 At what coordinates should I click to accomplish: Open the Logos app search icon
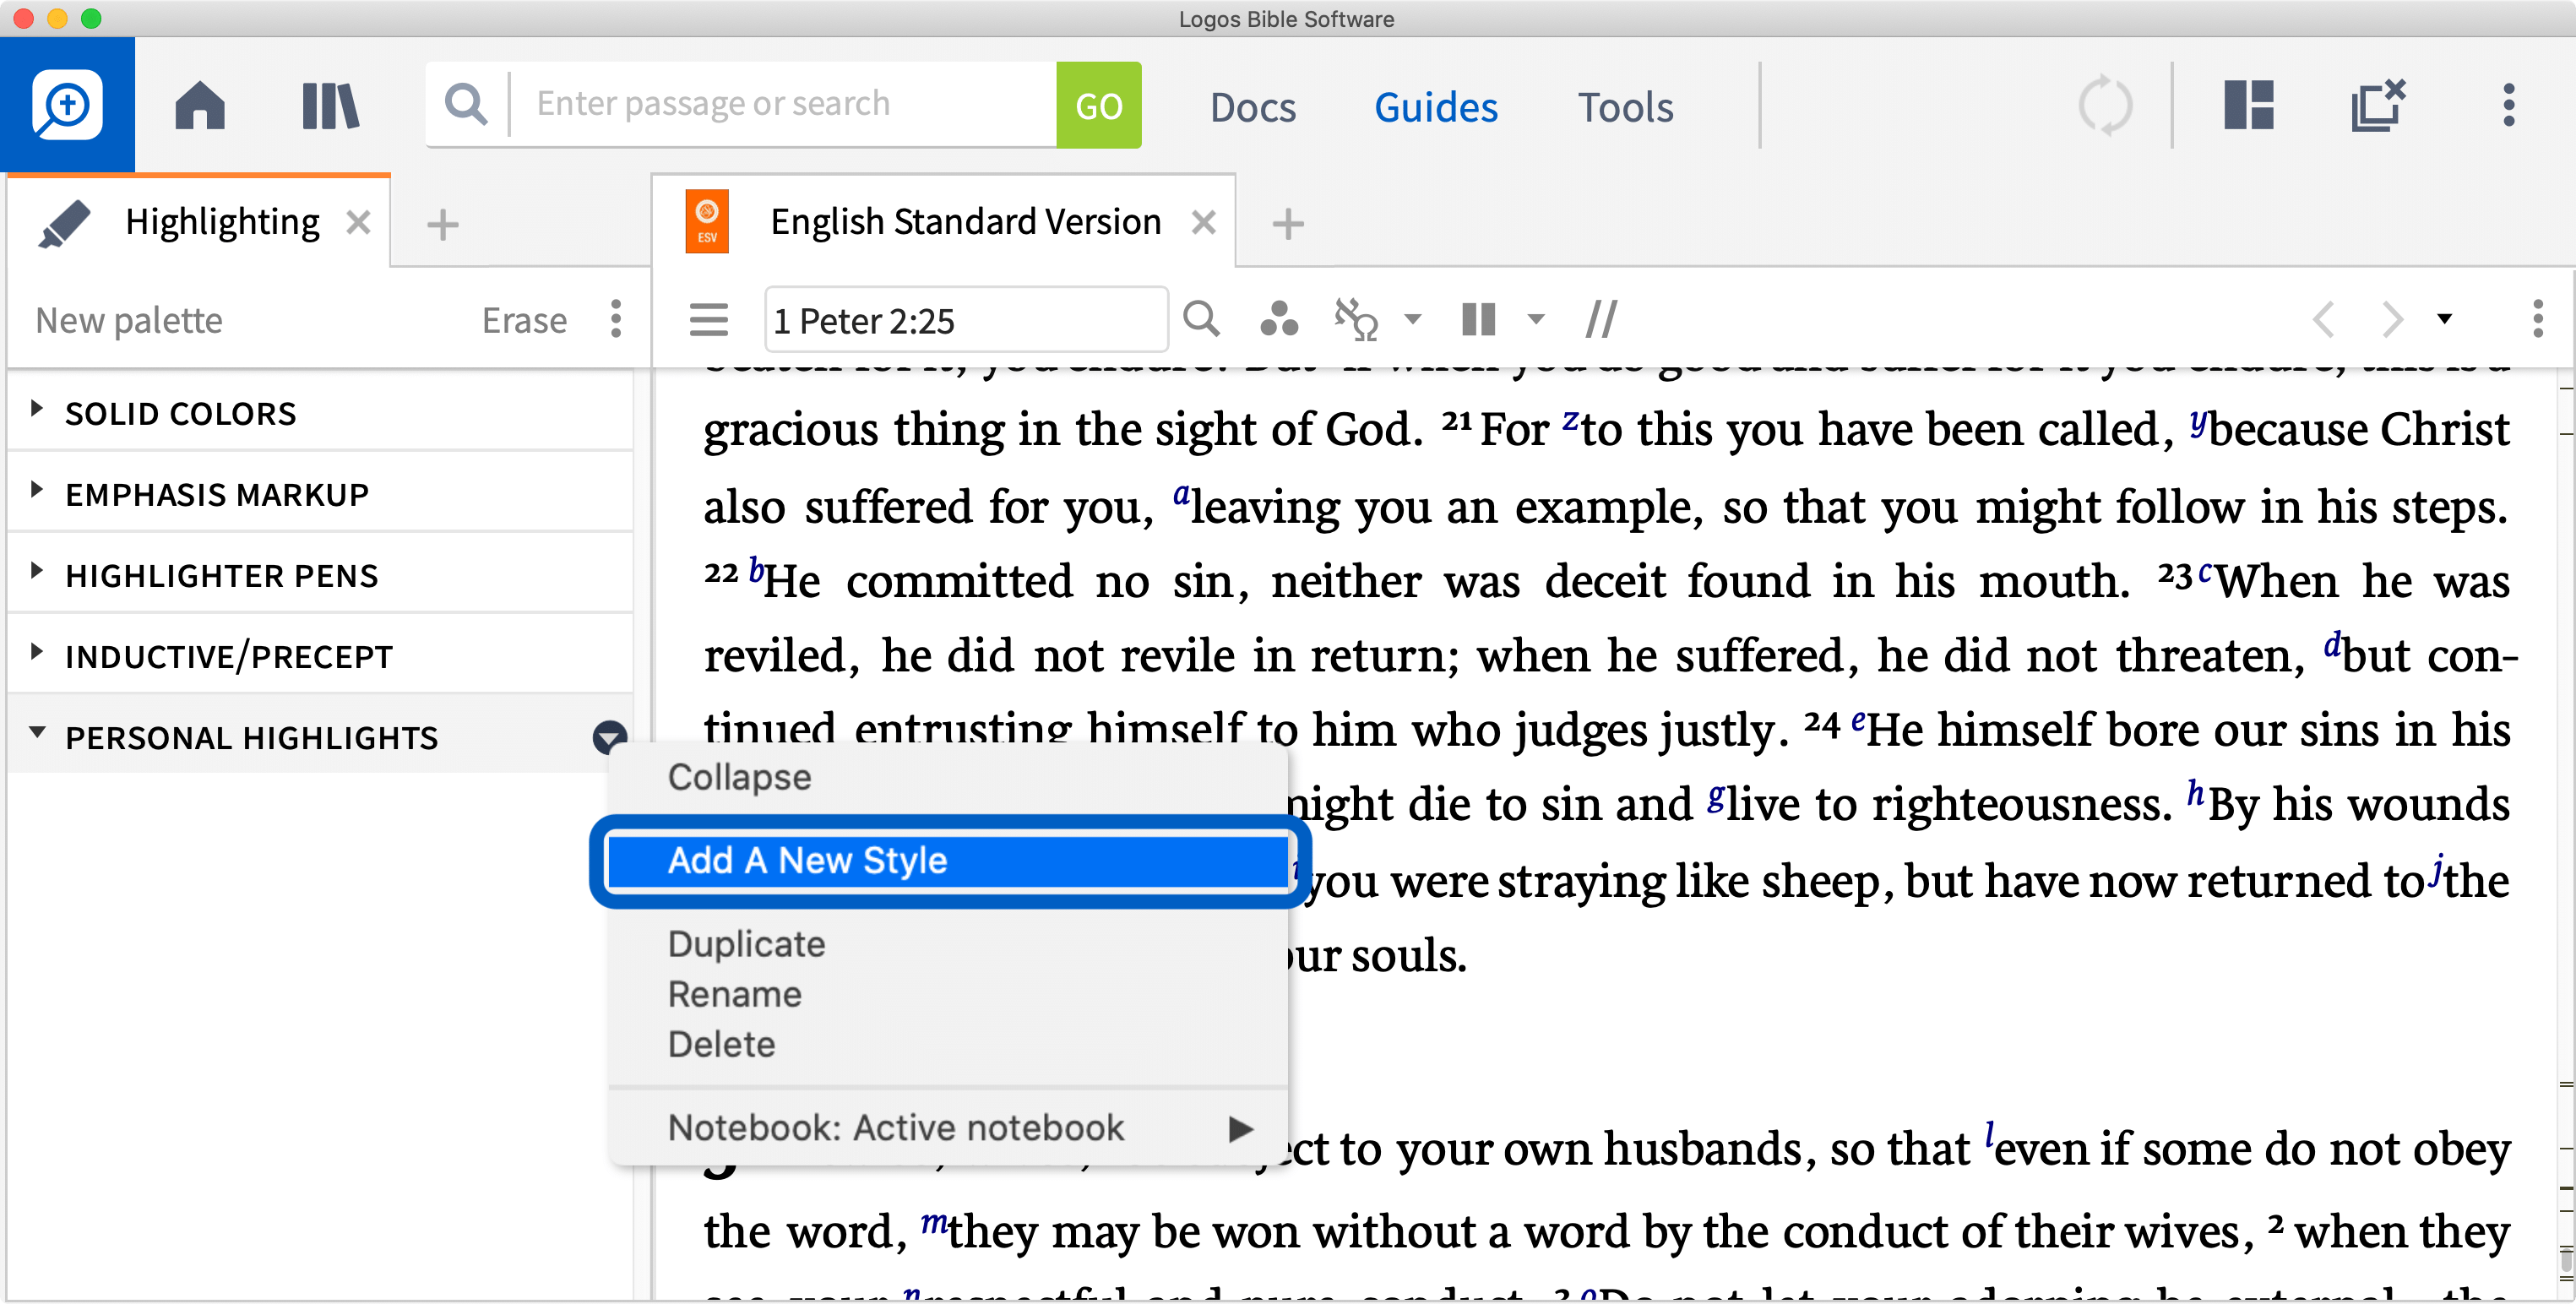67,105
